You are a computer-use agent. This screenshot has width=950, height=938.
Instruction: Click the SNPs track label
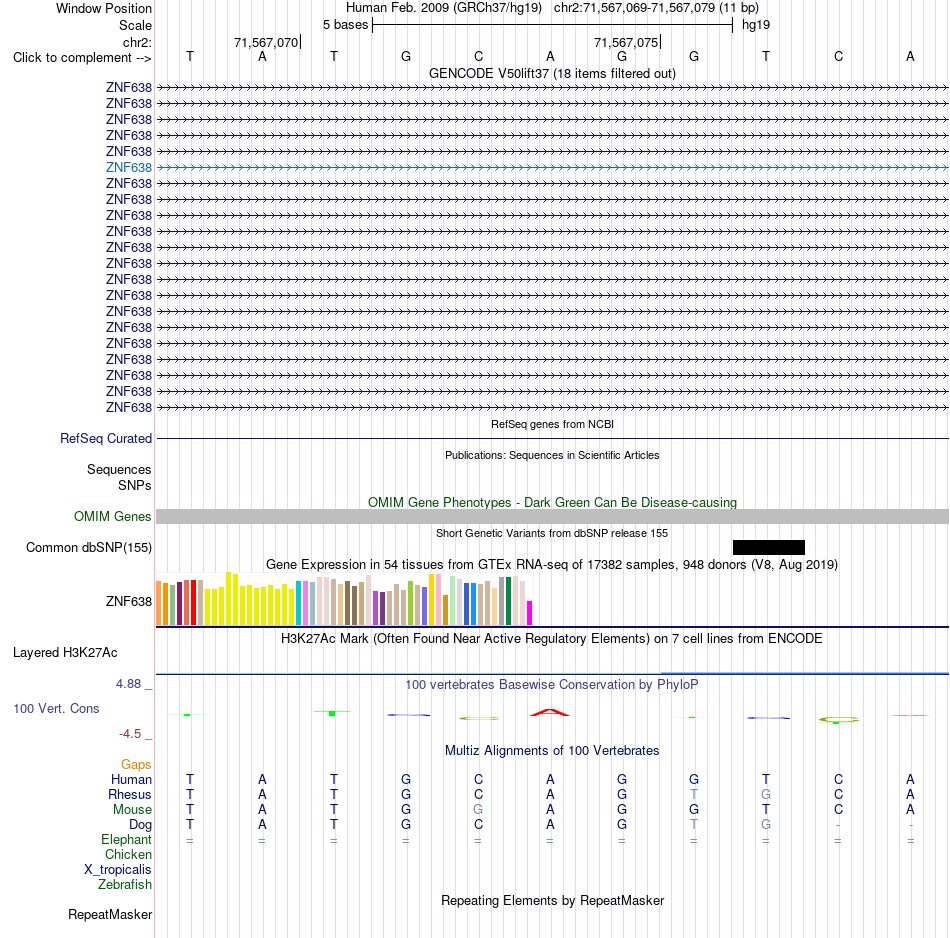(x=135, y=485)
